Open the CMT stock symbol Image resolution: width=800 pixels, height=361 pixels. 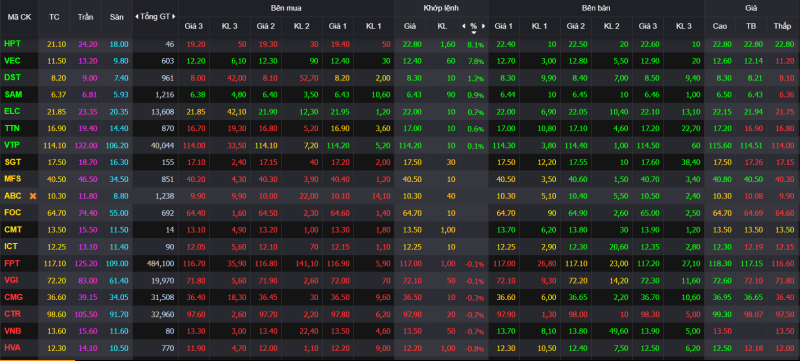pos(12,229)
